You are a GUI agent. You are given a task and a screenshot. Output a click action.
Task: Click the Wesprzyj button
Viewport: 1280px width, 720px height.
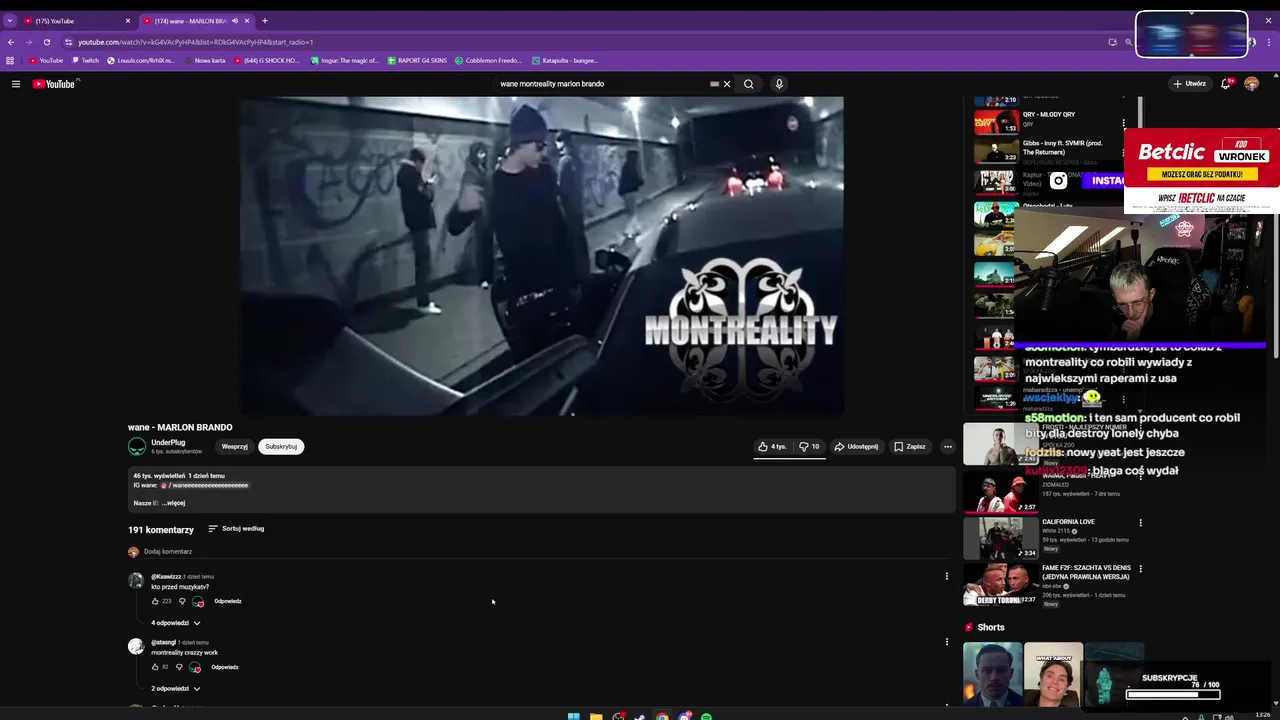coord(235,447)
